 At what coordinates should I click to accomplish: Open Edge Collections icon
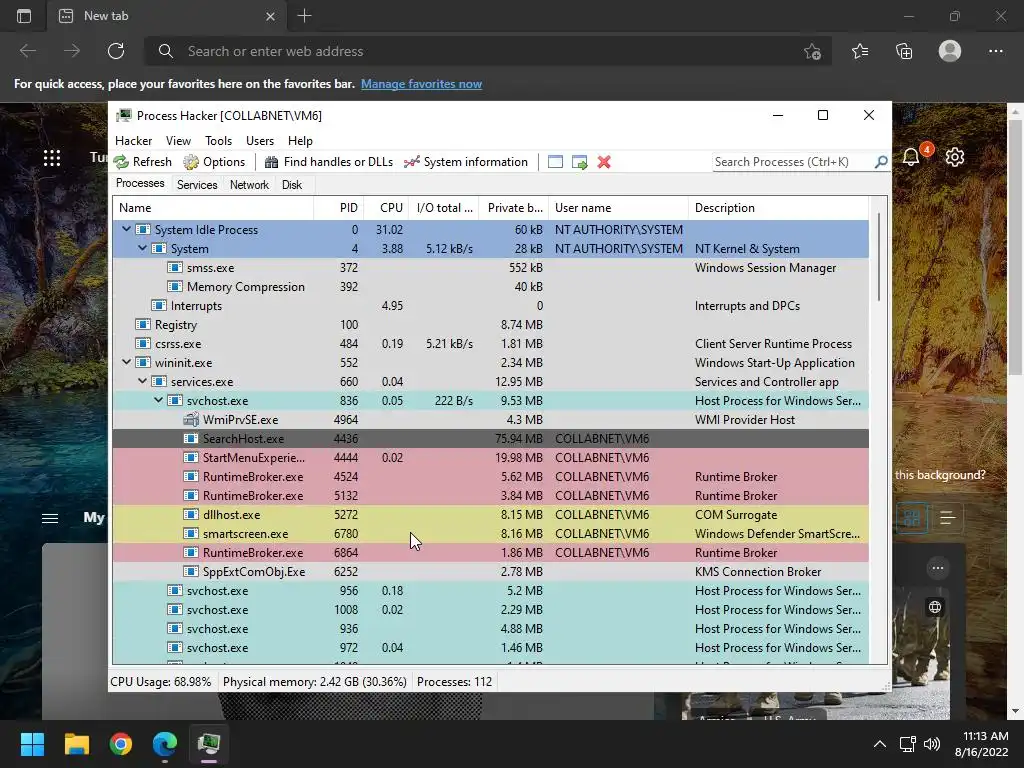pyautogui.click(x=904, y=51)
